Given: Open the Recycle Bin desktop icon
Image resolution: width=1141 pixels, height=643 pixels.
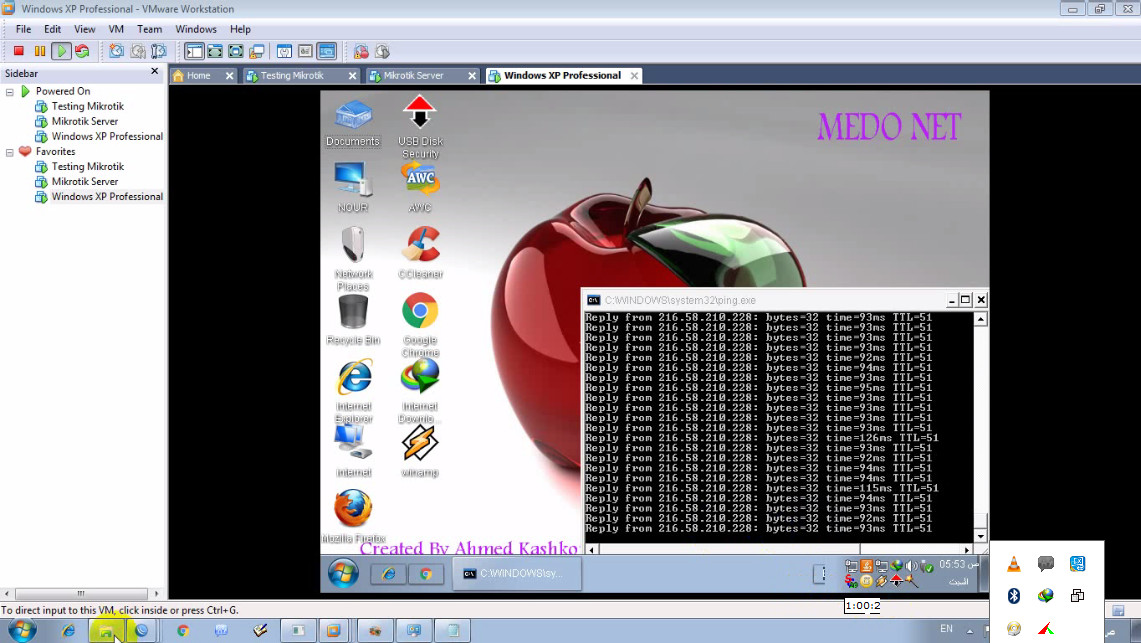Looking at the screenshot, I should pos(353,319).
